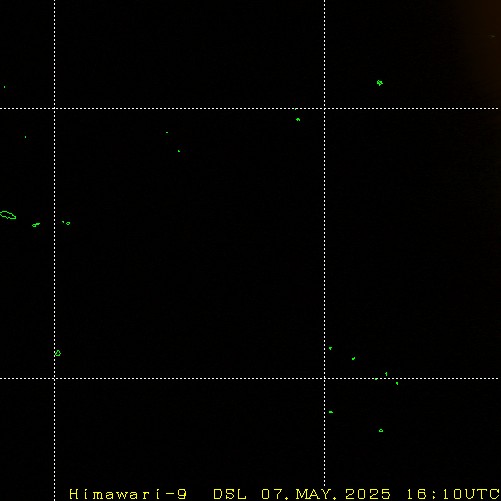Image resolution: width=501 pixels, height=501 pixels.
Task: Click the upper-right gridline intersection
Action: tap(325, 108)
